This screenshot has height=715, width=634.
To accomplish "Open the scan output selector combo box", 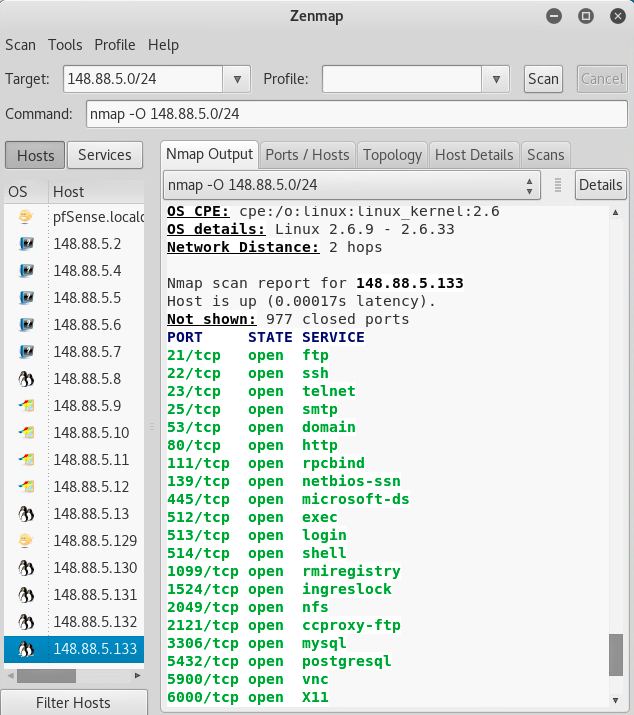I will pos(352,185).
